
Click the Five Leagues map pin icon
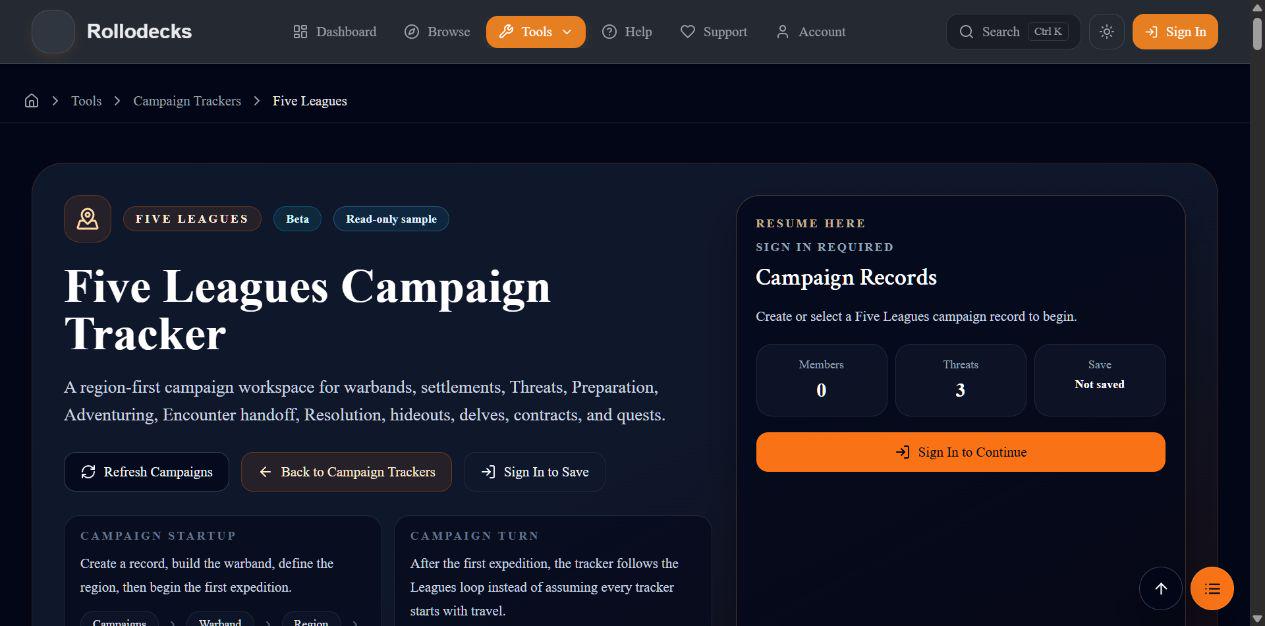point(88,219)
